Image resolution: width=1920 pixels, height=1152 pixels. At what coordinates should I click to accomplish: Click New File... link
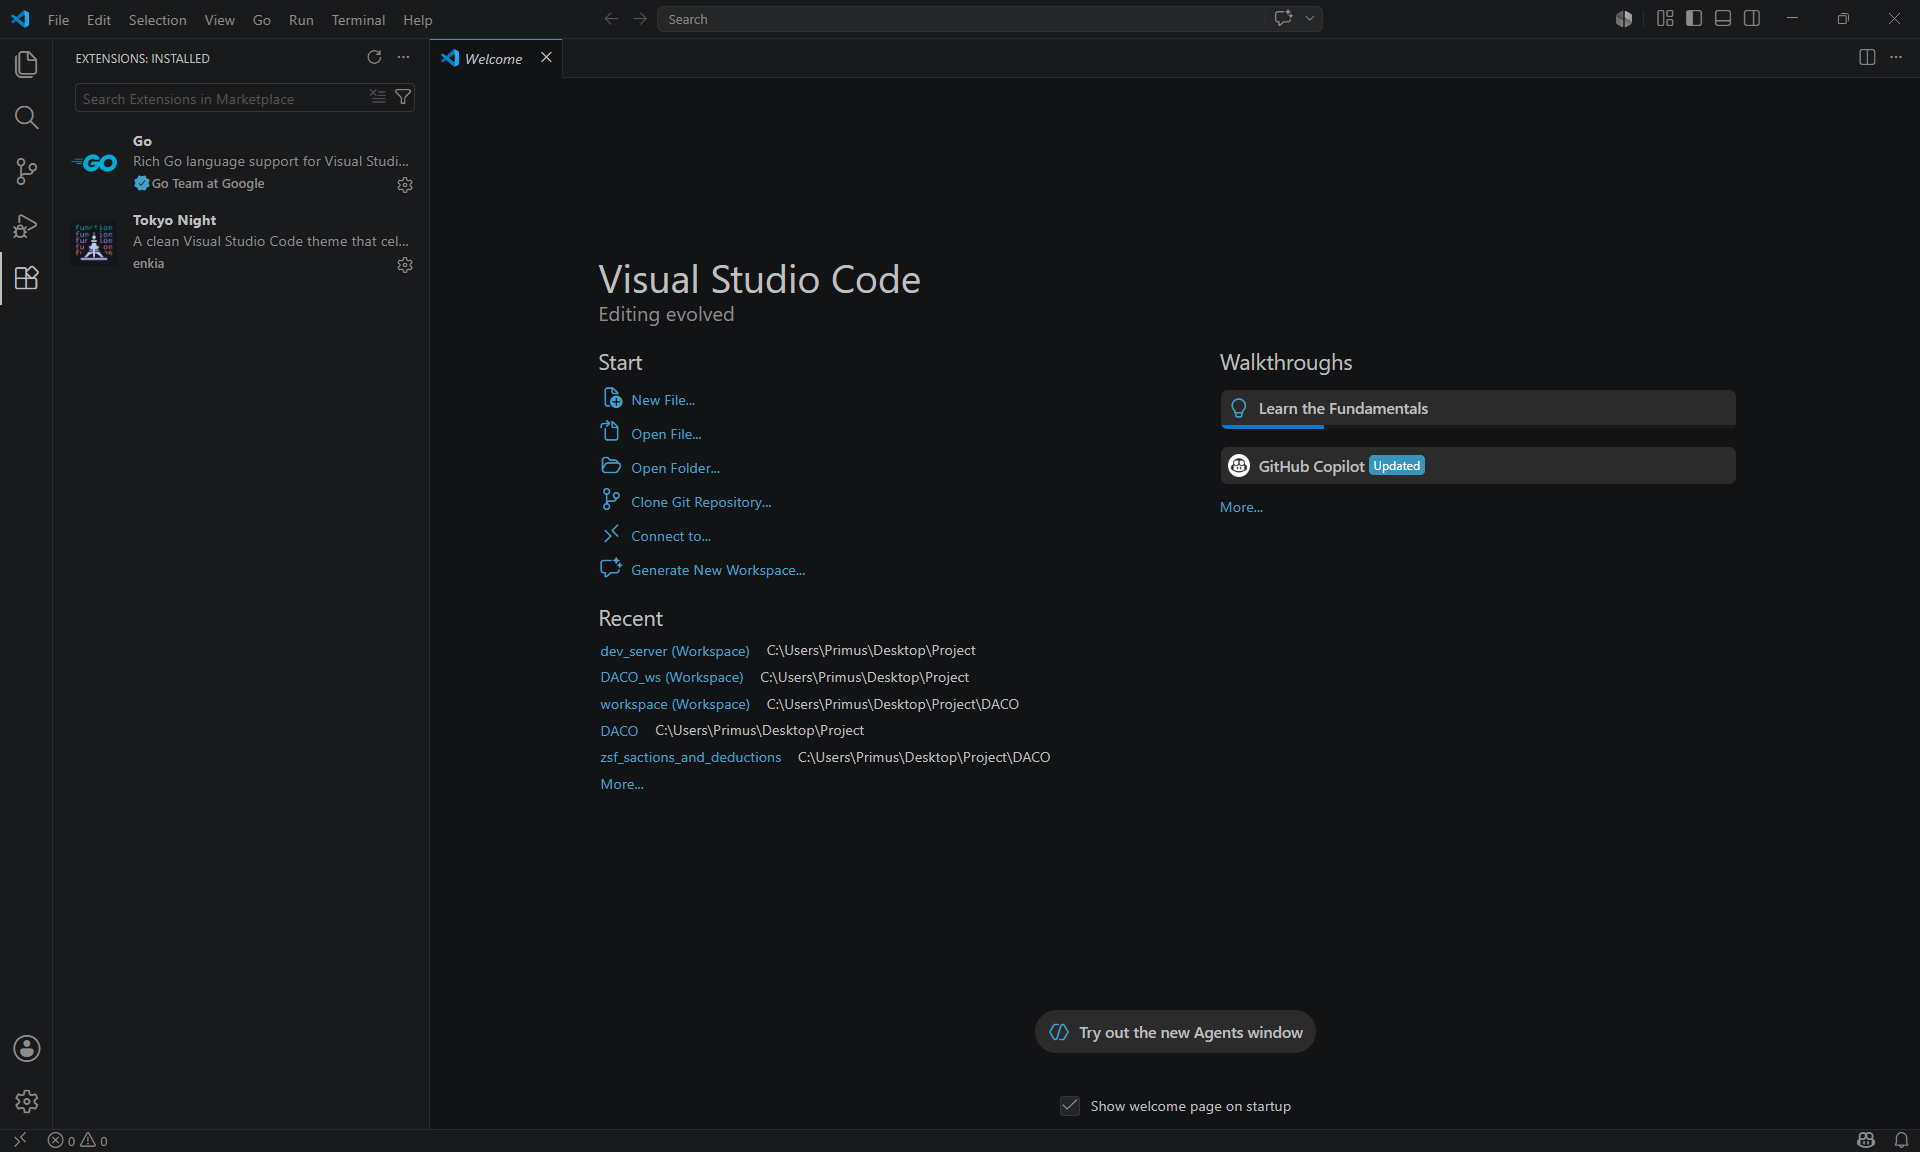[x=663, y=400]
